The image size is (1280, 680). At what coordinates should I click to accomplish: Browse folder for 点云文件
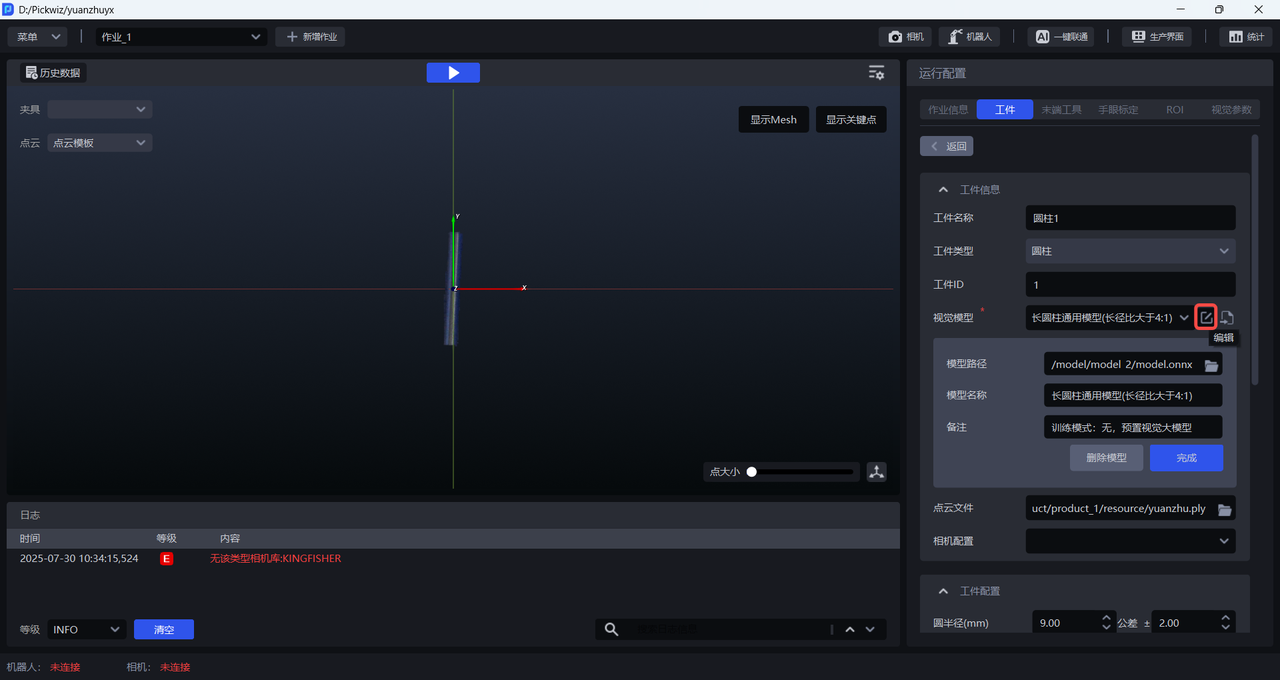1224,509
